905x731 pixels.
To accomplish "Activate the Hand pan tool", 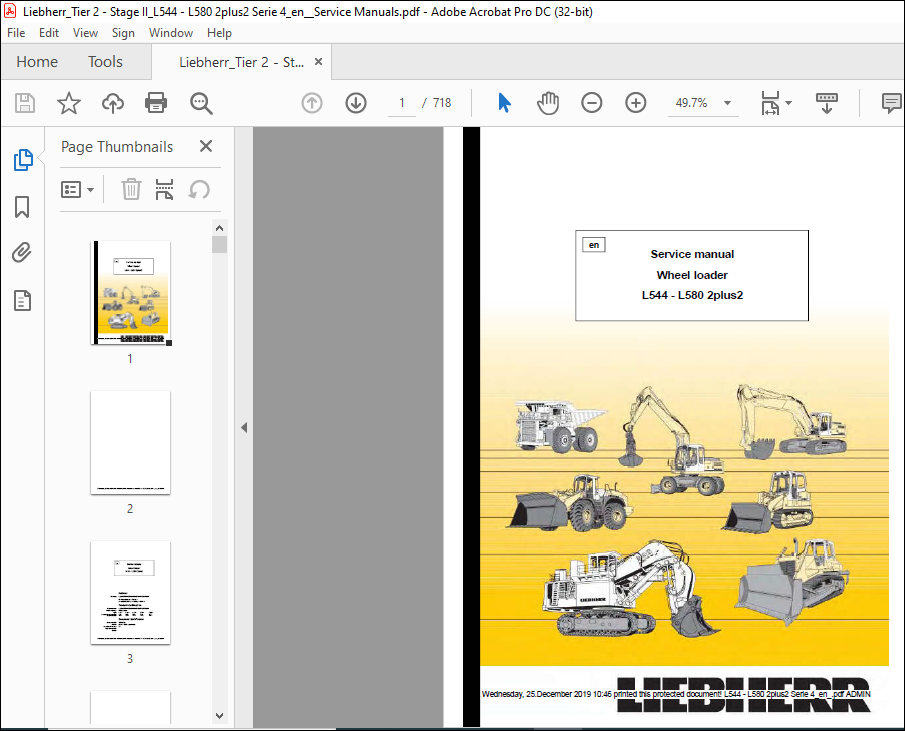I will 548,103.
